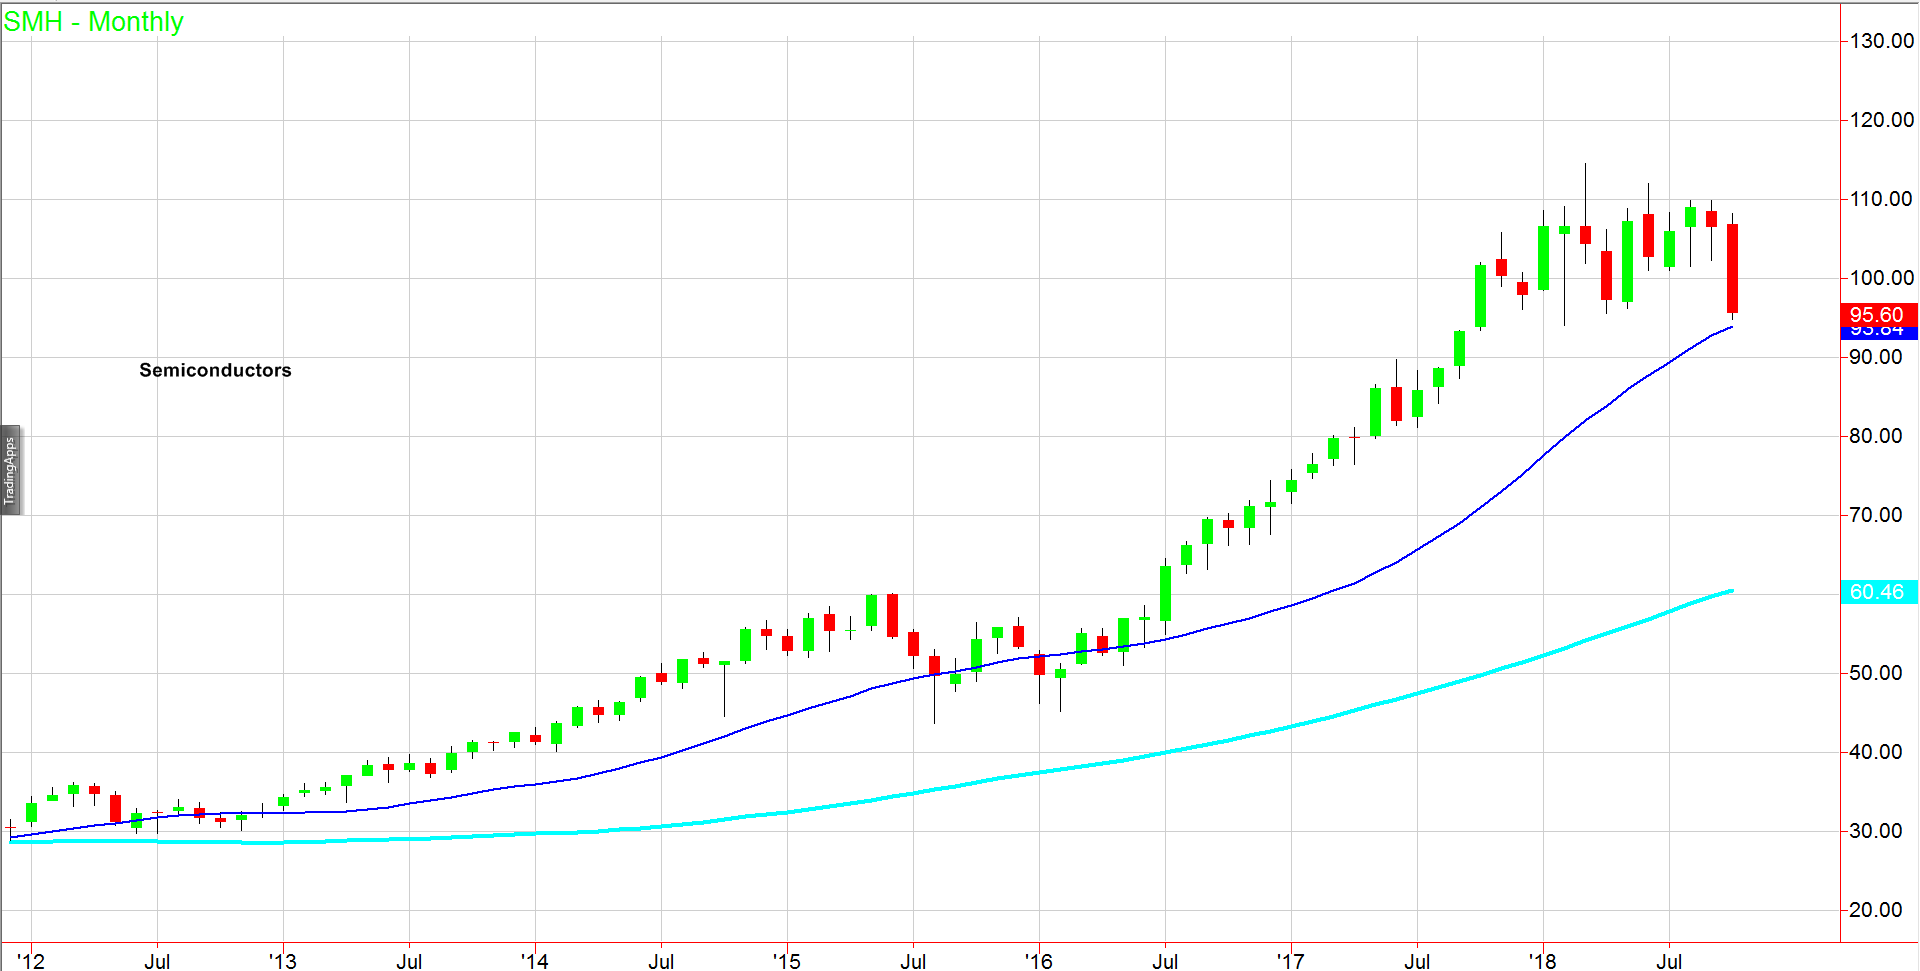Select the 20.00 price scale level

(1875, 910)
